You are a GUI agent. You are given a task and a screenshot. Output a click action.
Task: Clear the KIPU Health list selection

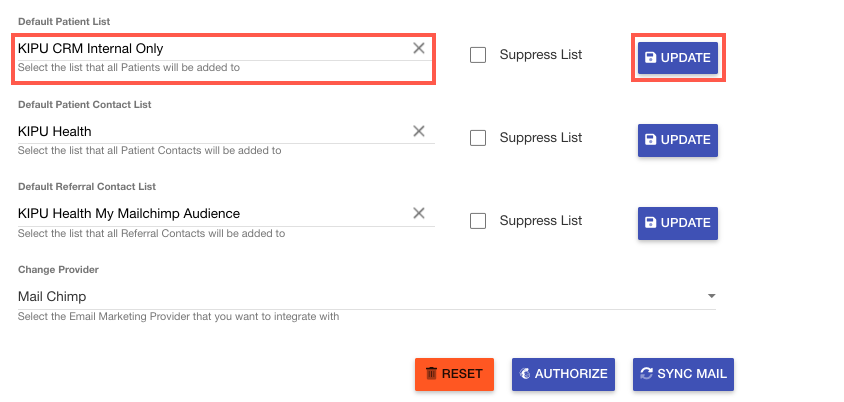pos(419,131)
